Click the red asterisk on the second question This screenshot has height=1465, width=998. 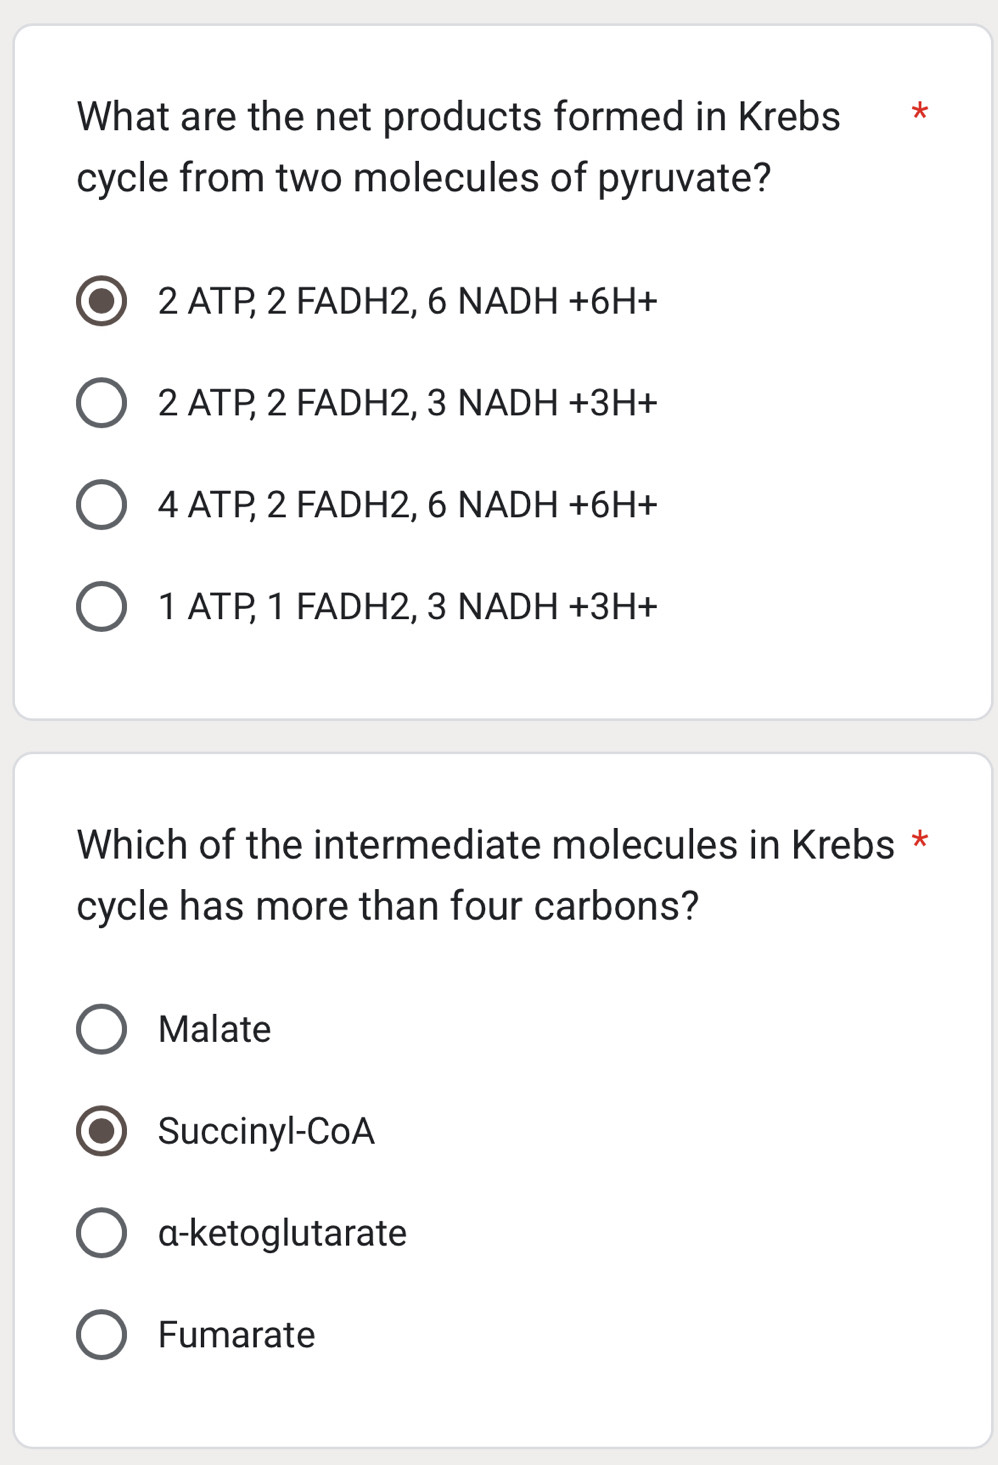(x=920, y=842)
